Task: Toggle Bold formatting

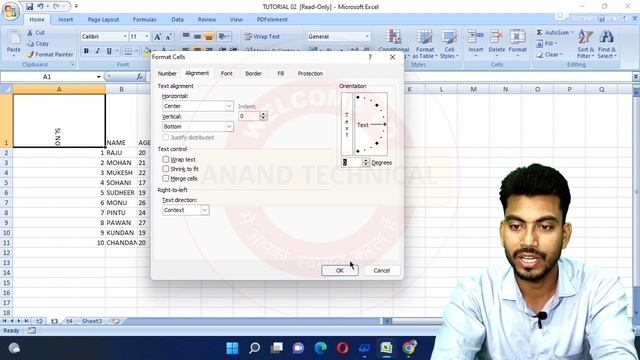Action: 86,51
